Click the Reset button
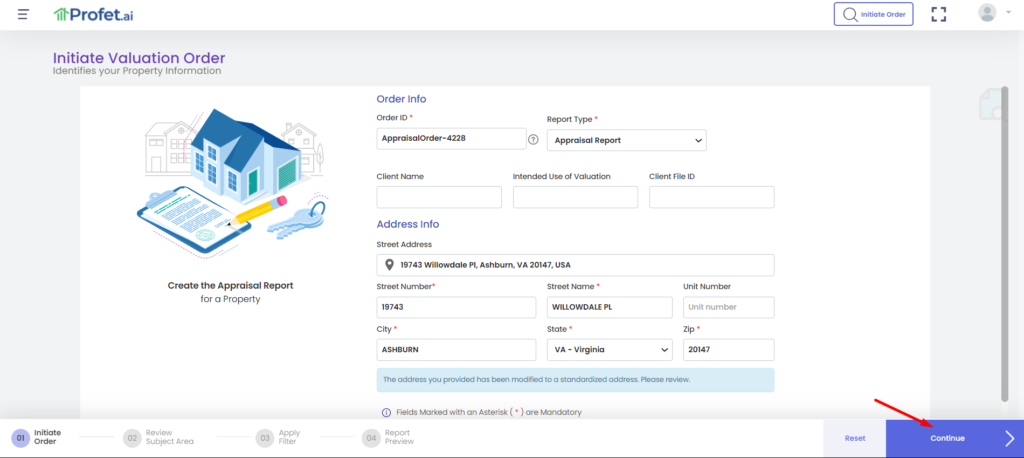This screenshot has height=458, width=1024. coord(854,438)
